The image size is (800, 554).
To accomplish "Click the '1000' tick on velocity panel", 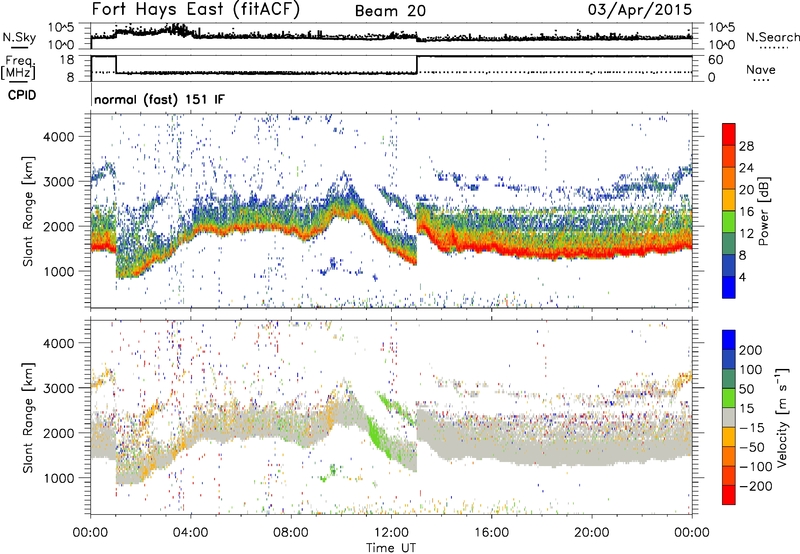I will coord(59,478).
